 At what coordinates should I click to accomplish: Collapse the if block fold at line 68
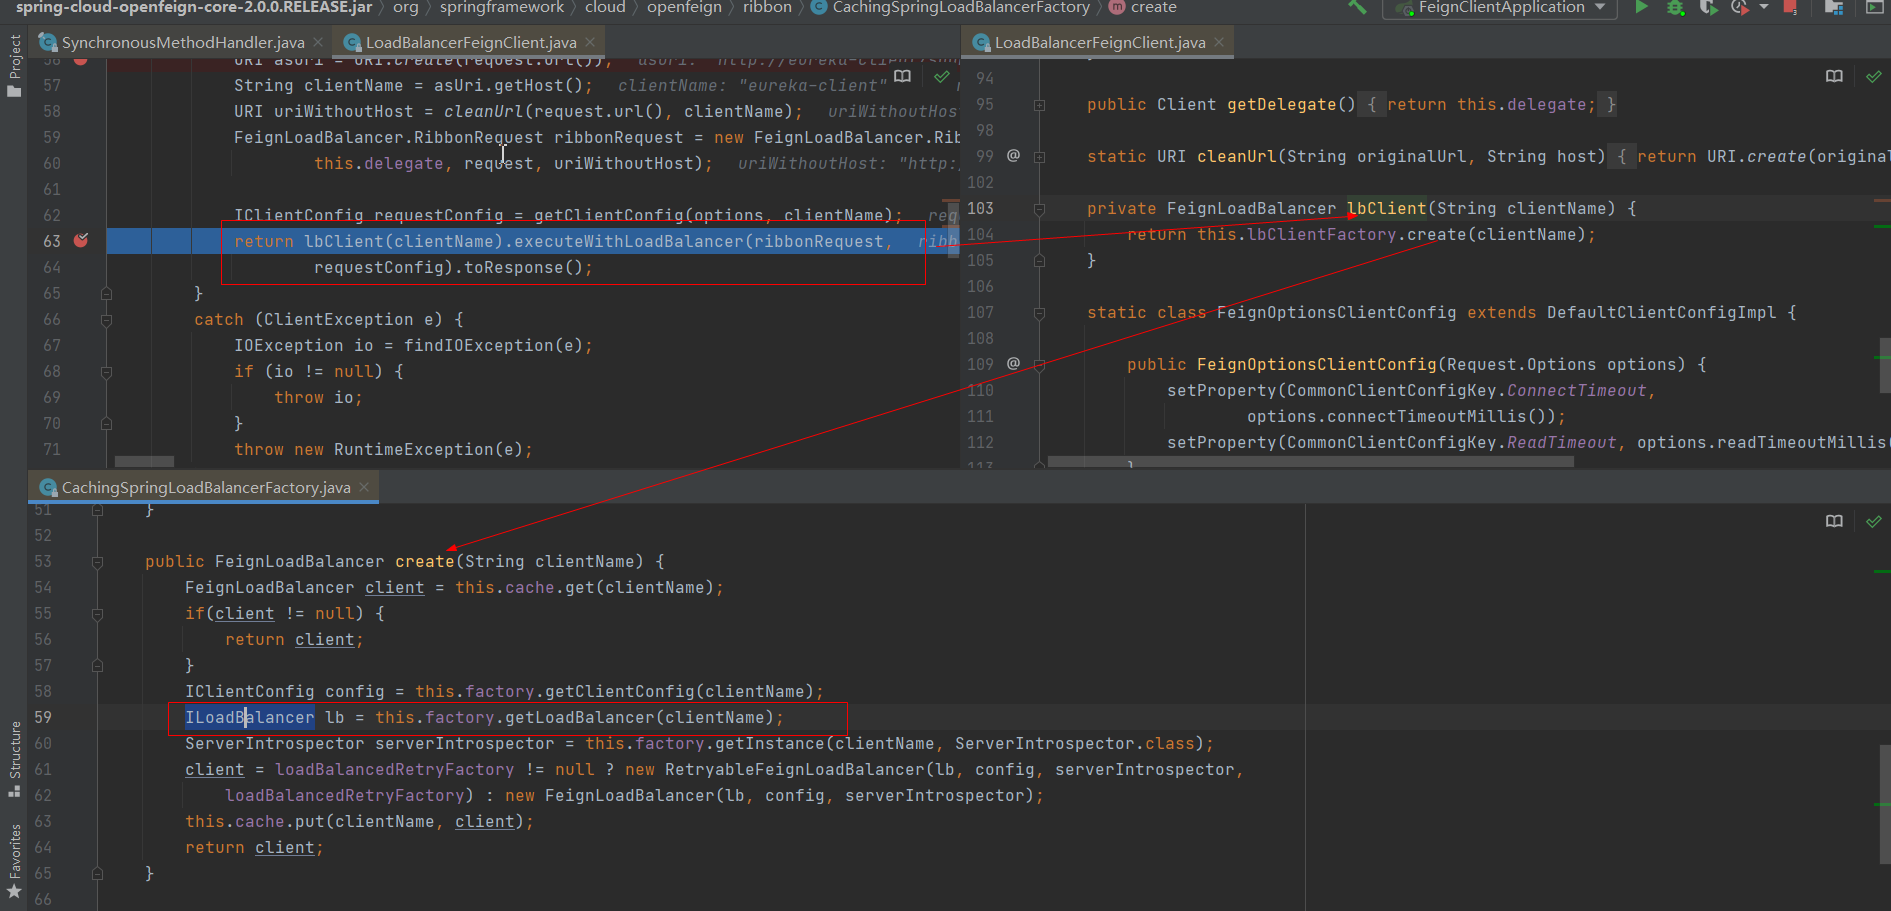point(106,372)
